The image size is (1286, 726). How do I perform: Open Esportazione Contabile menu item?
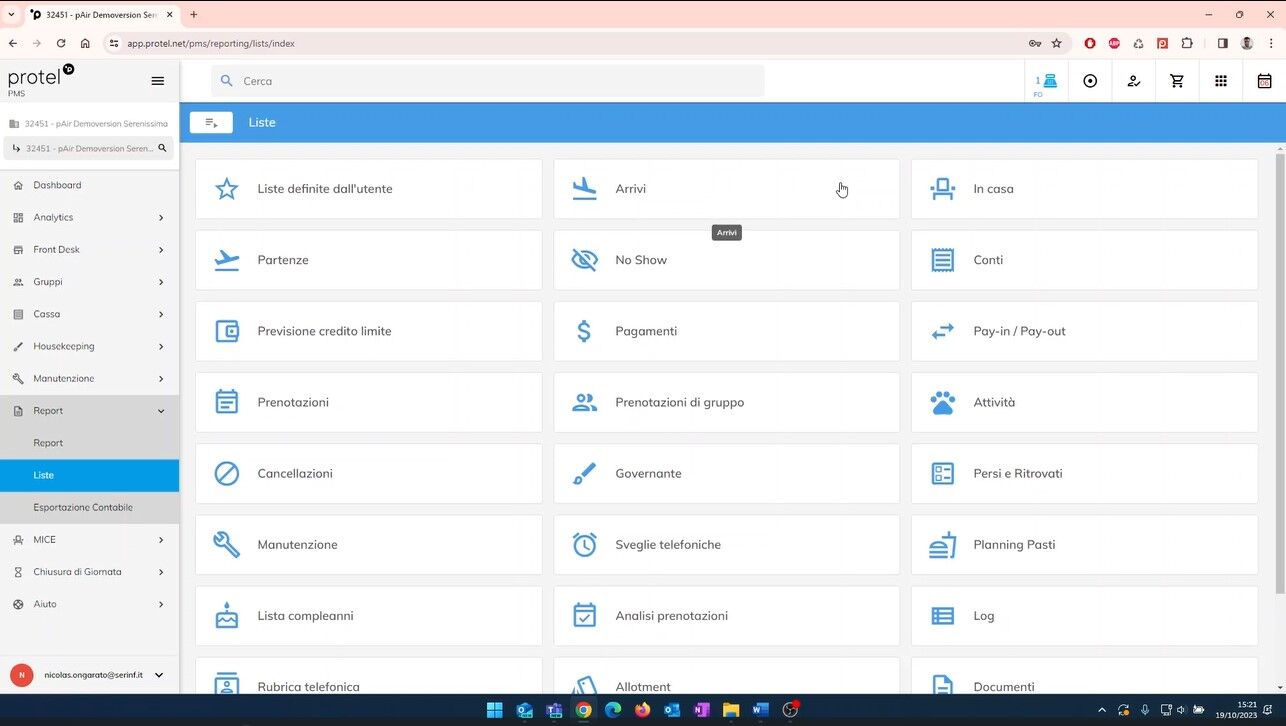click(x=83, y=507)
